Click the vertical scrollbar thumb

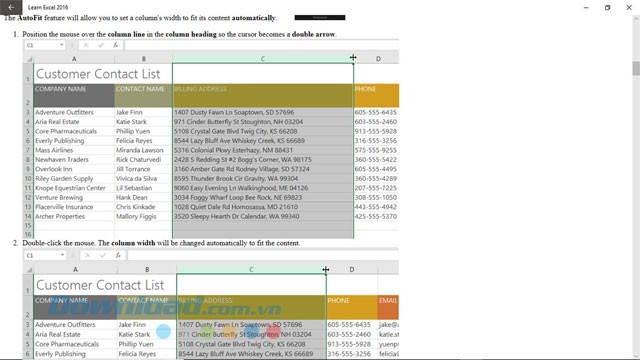point(636,68)
